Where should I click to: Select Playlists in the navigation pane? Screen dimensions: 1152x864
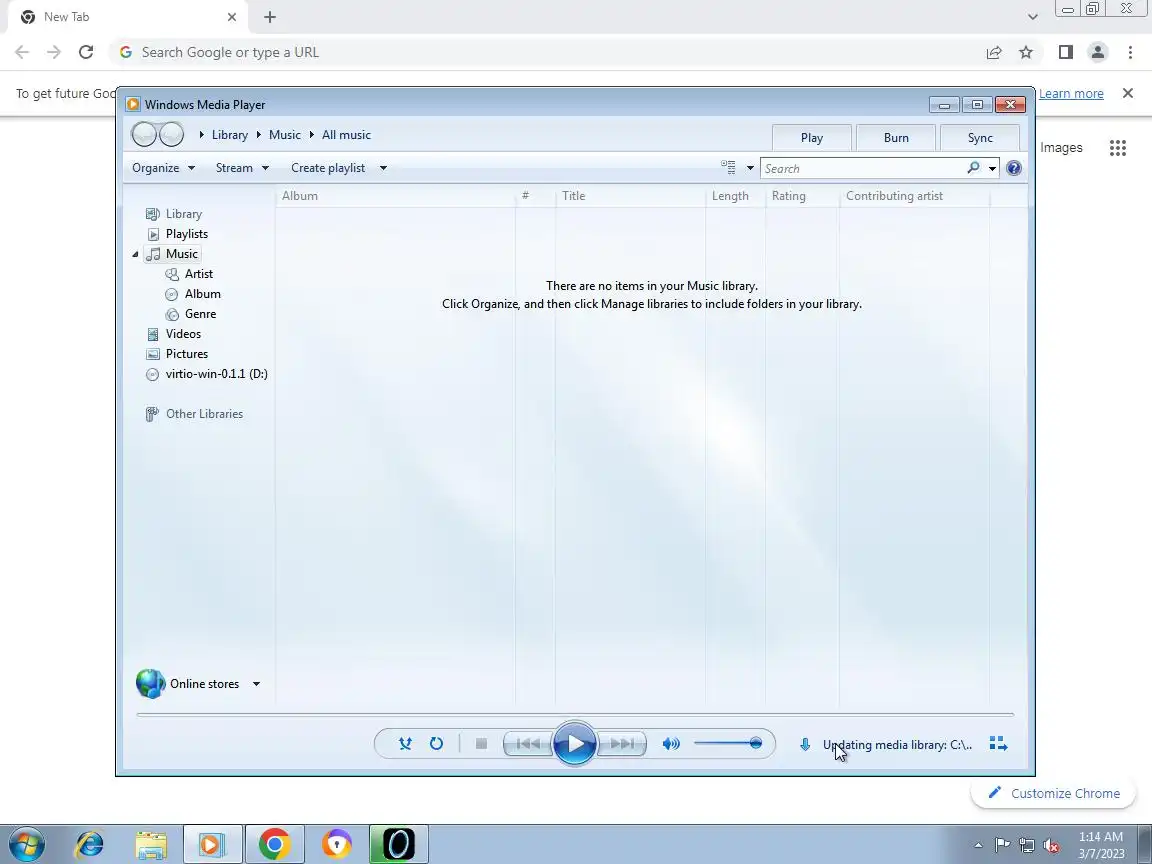pyautogui.click(x=187, y=234)
